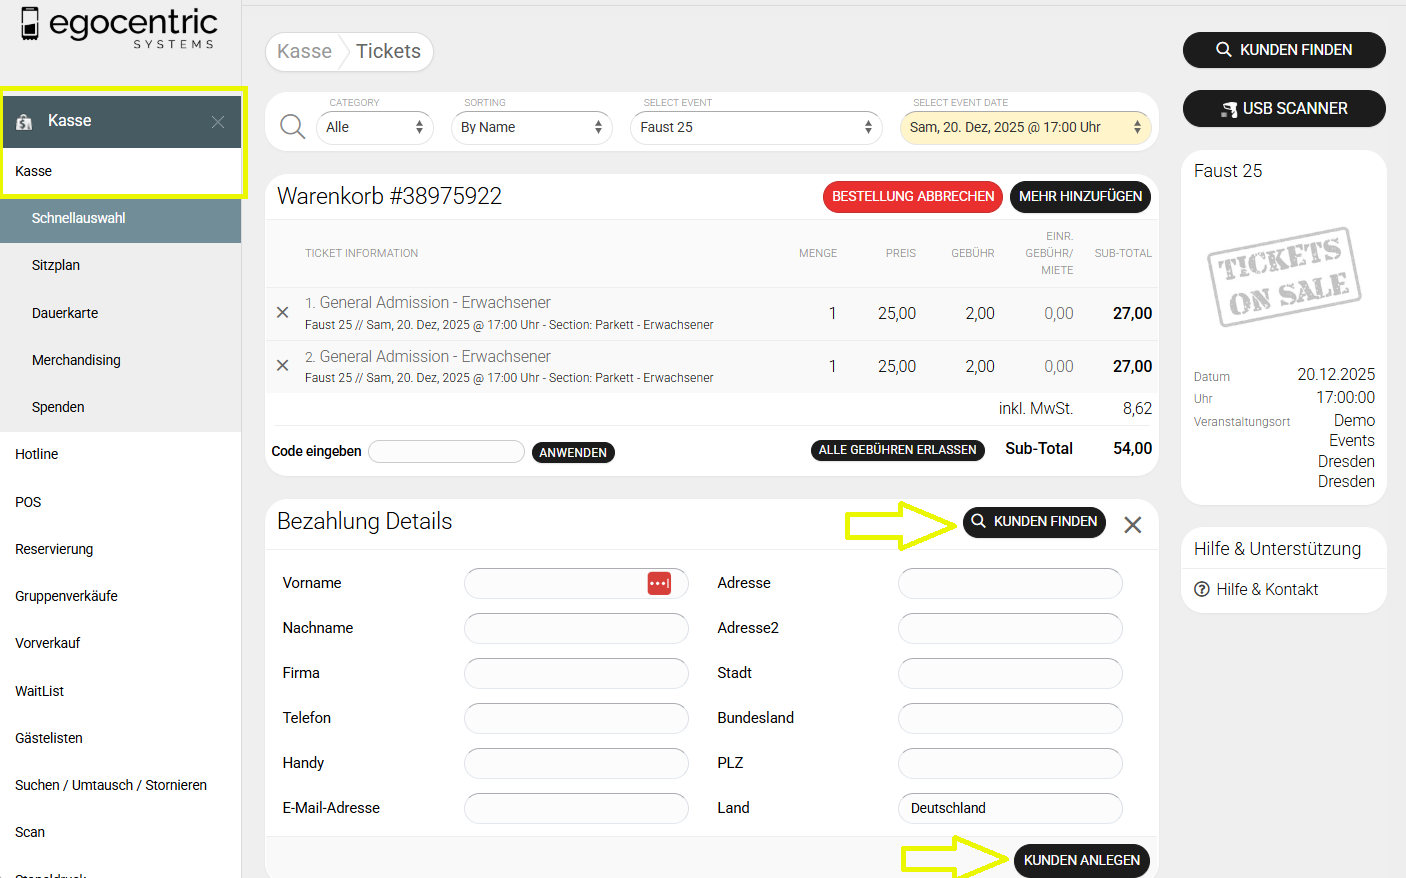Remove first General Admission ticket with X

tap(283, 313)
